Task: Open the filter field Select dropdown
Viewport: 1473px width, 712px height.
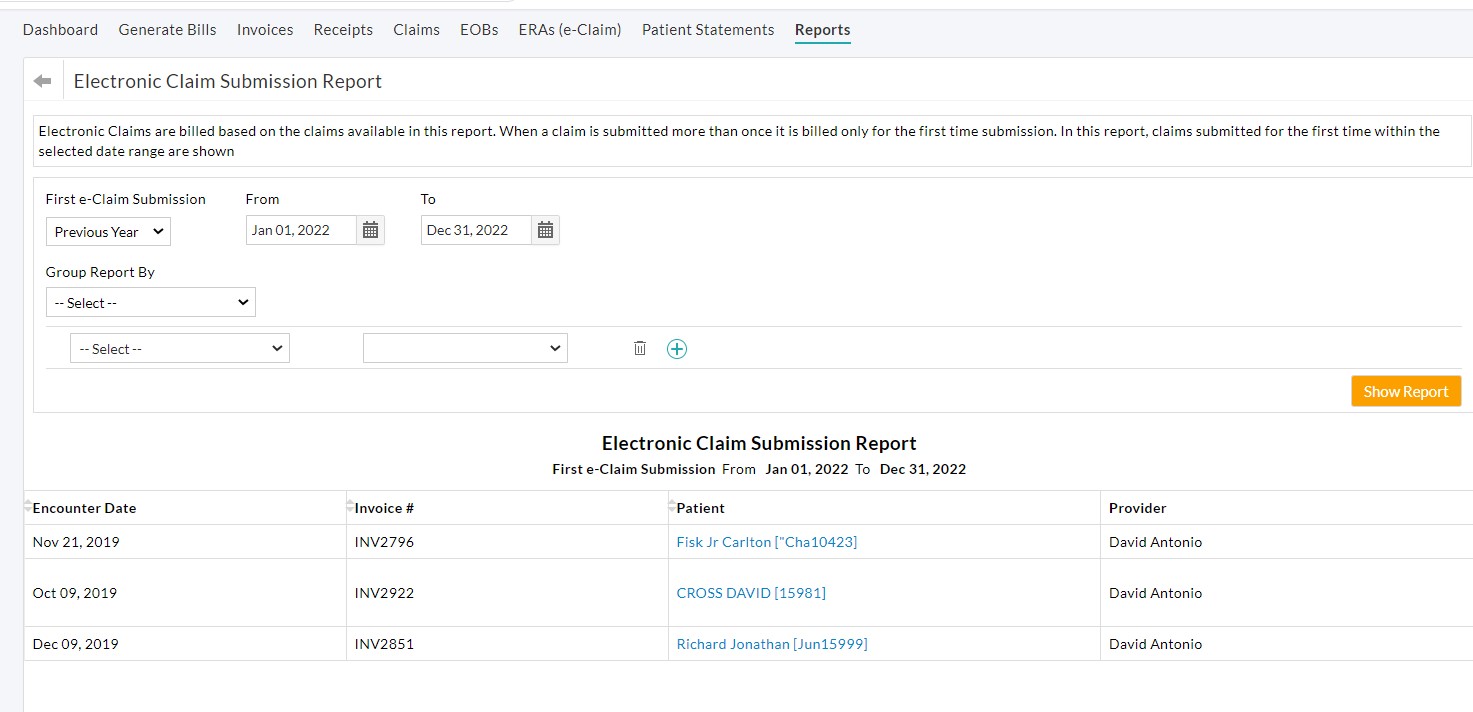Action: pyautogui.click(x=179, y=348)
